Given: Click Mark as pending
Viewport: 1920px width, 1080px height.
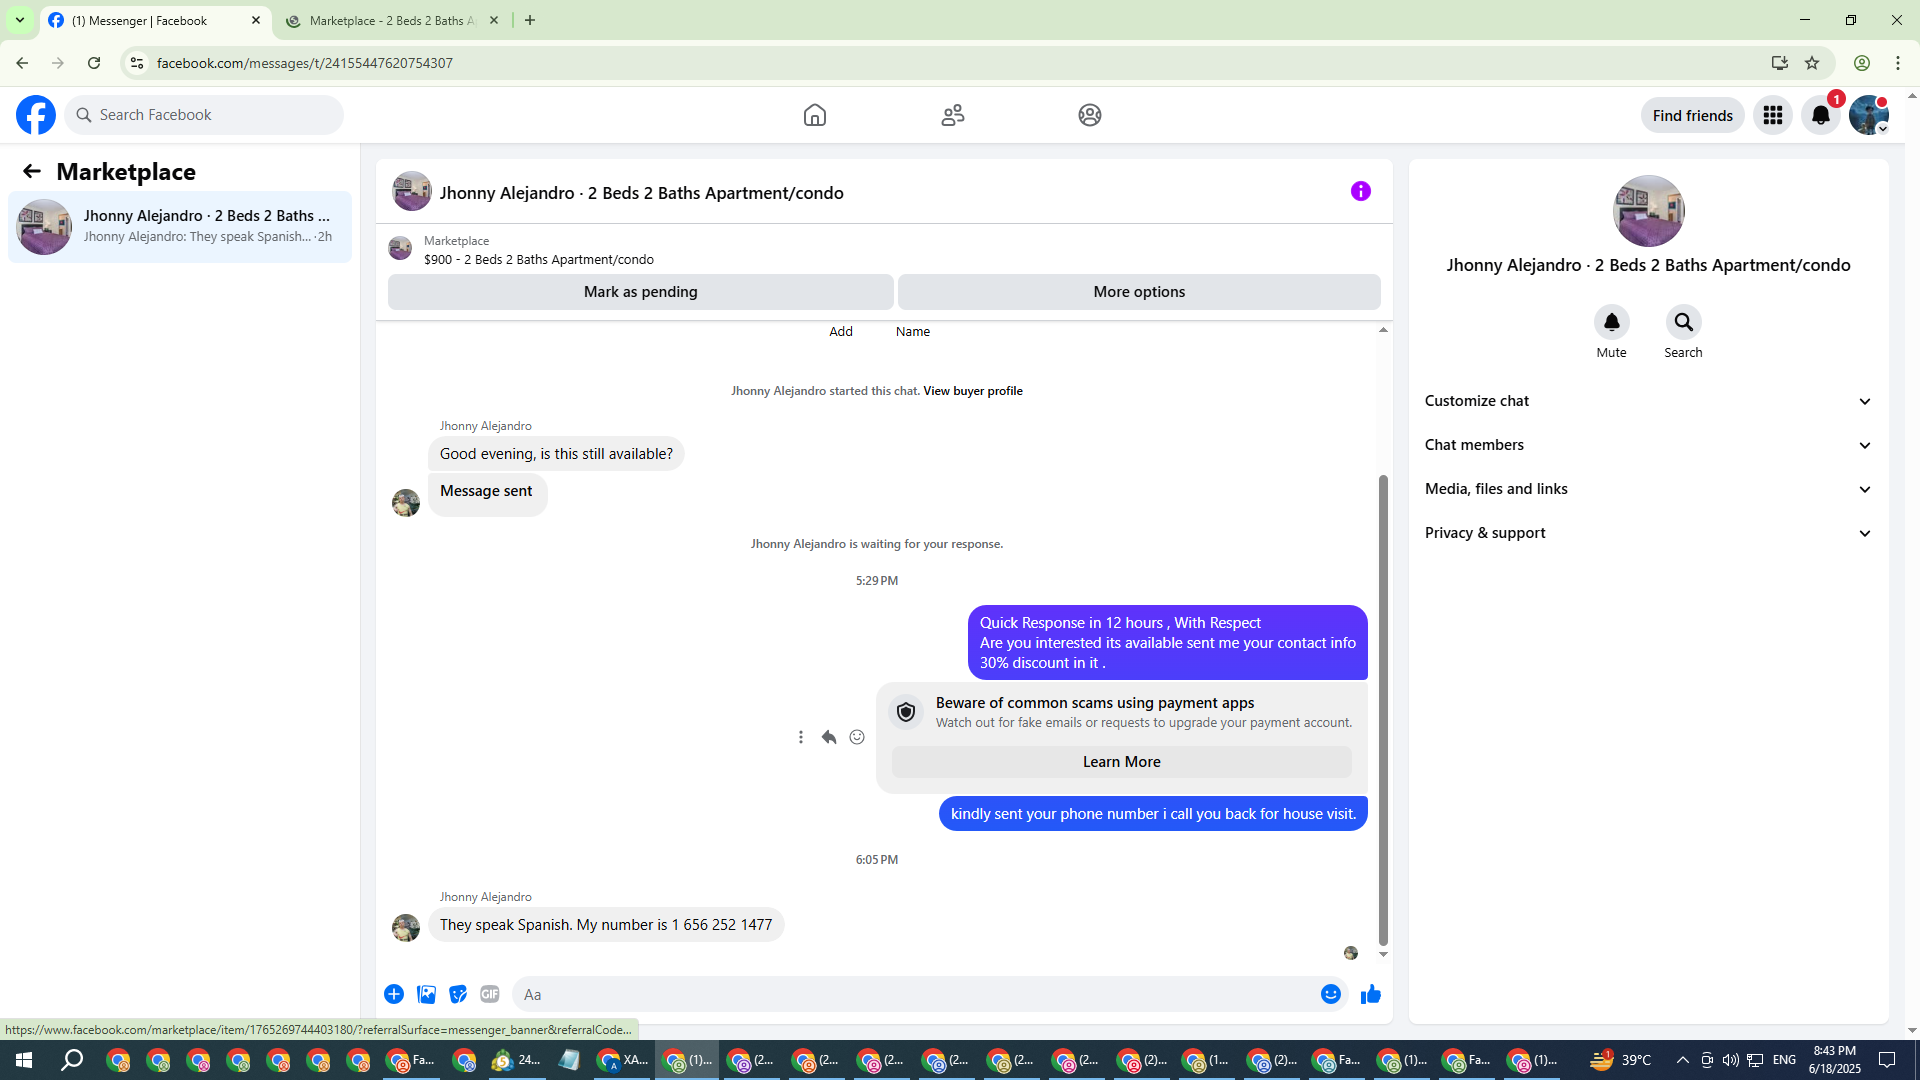Looking at the screenshot, I should (641, 292).
